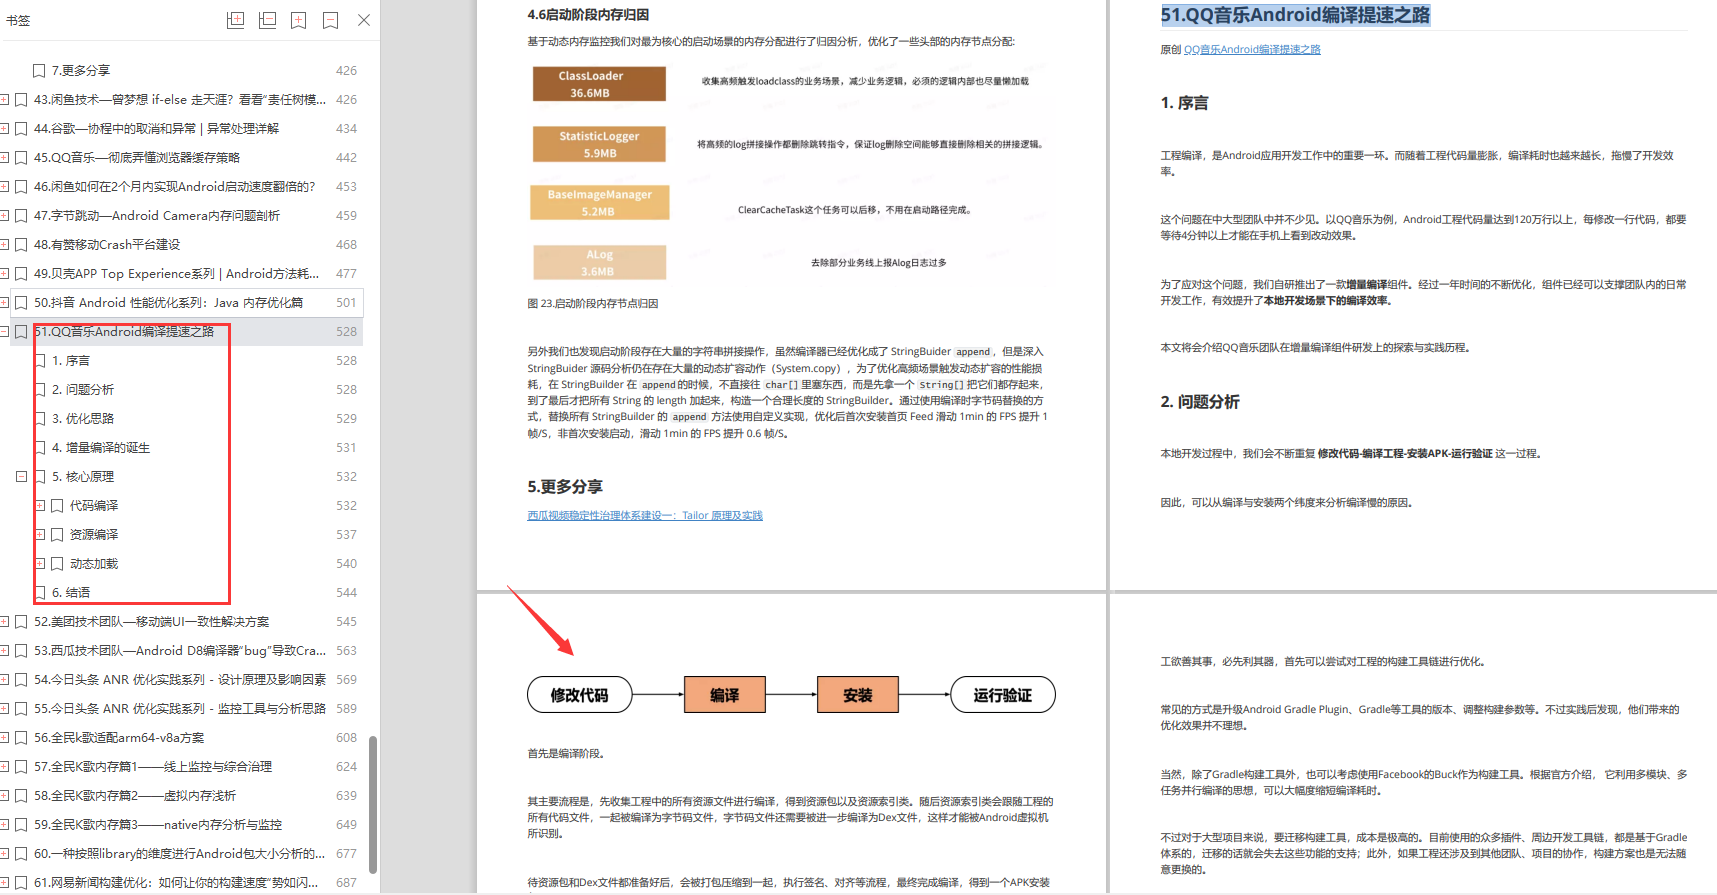
Task: Click the bookmark icon beside 60.一种按照library的维度
Action: pyautogui.click(x=21, y=854)
